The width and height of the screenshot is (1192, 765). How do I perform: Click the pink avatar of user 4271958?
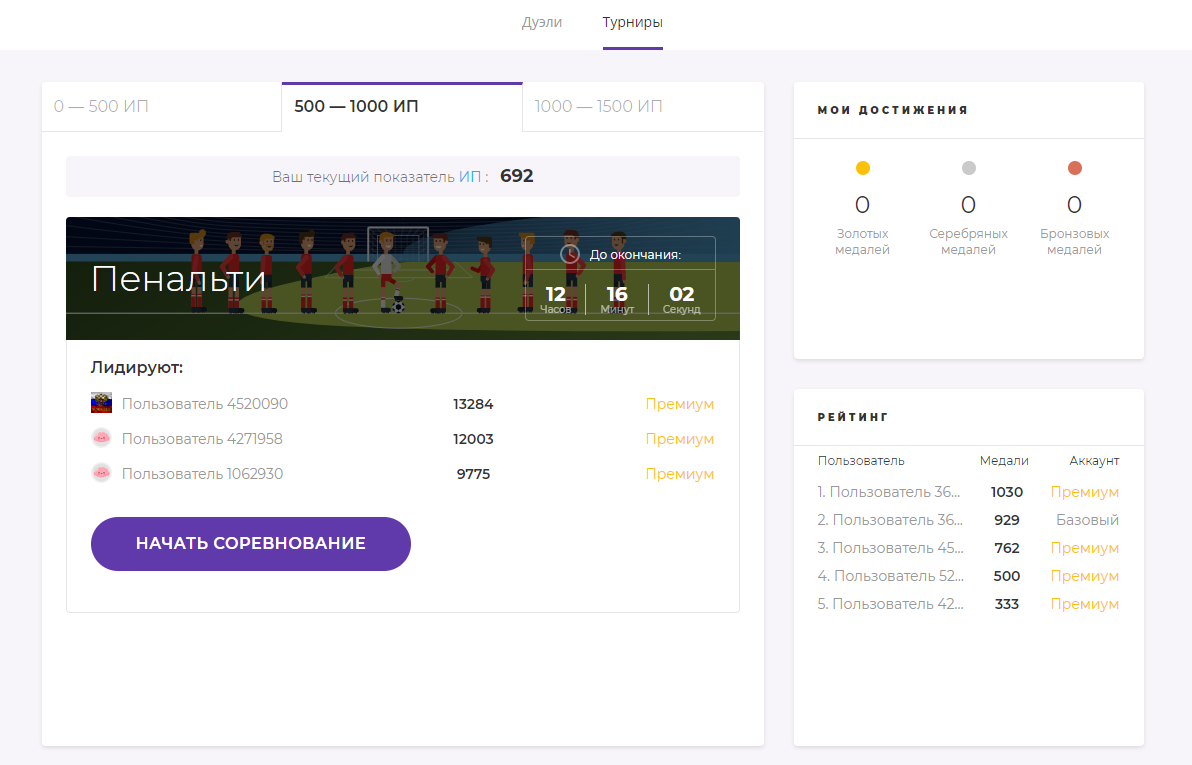pyautogui.click(x=101, y=438)
